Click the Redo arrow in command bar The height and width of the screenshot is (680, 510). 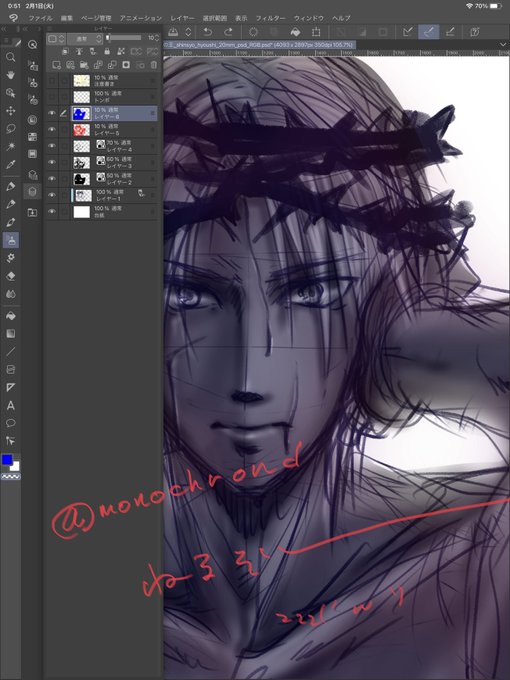pyautogui.click(x=228, y=32)
